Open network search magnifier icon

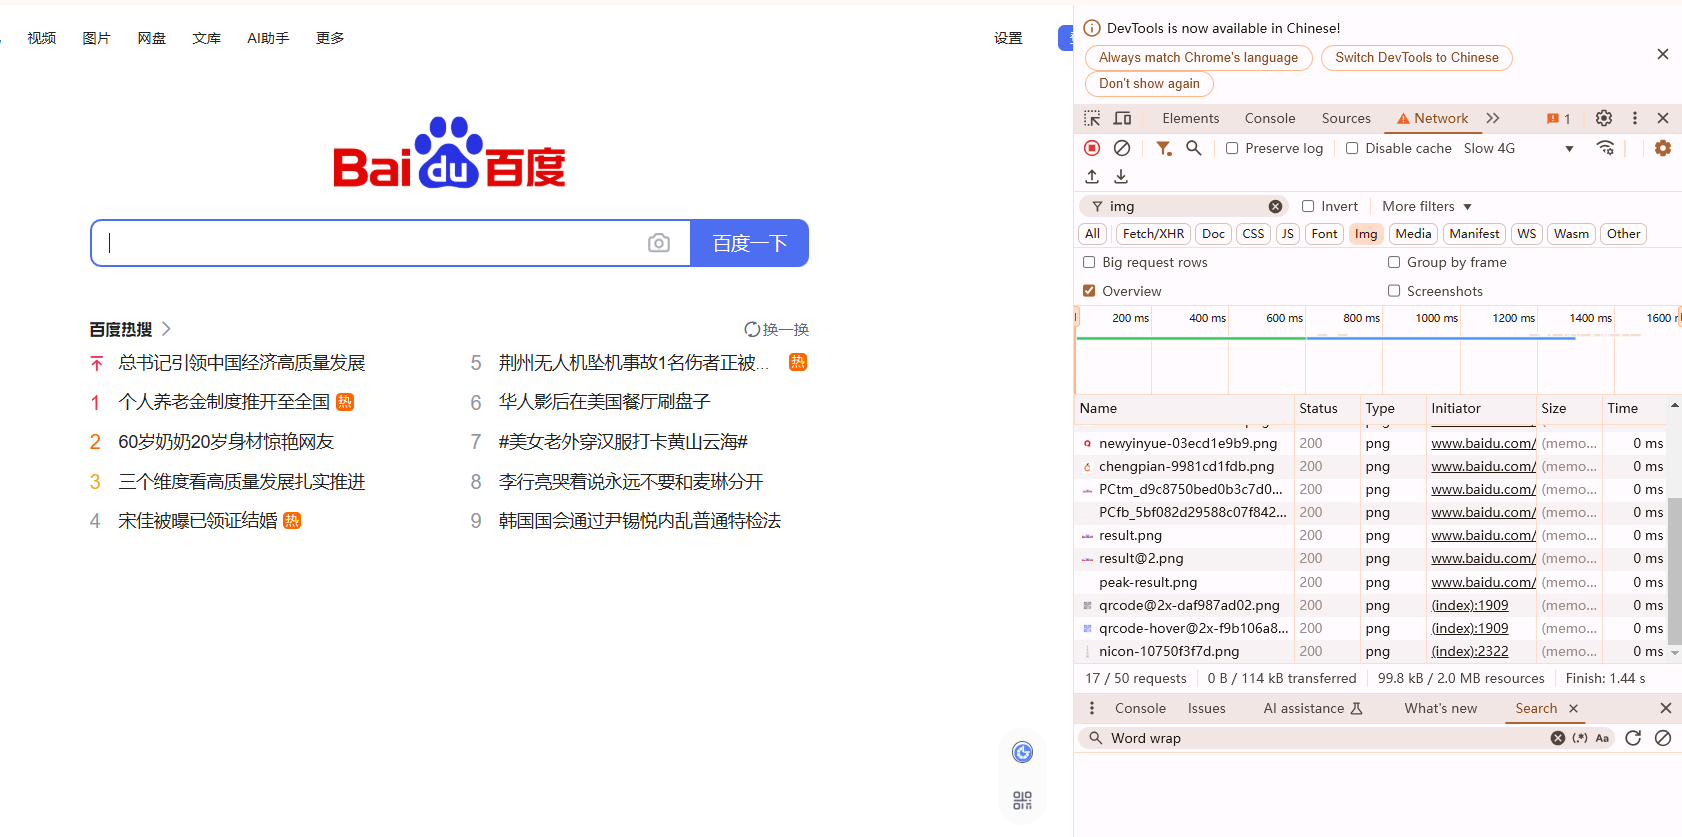1194,148
